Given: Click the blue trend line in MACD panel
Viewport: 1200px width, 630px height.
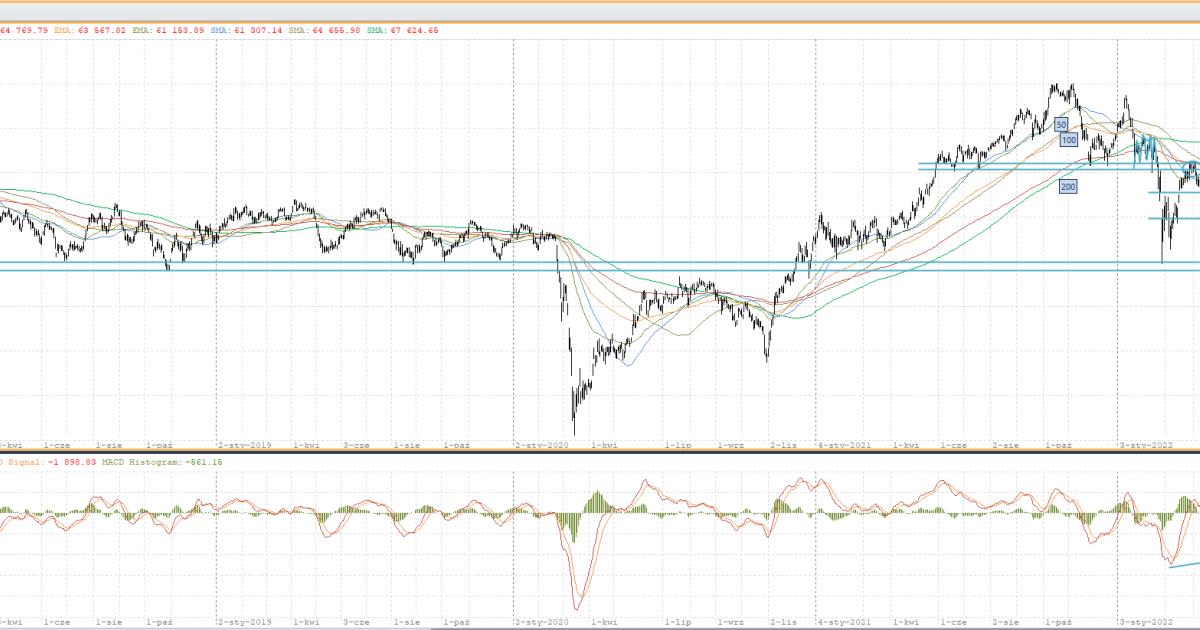Looking at the screenshot, I should pyautogui.click(x=1185, y=565).
